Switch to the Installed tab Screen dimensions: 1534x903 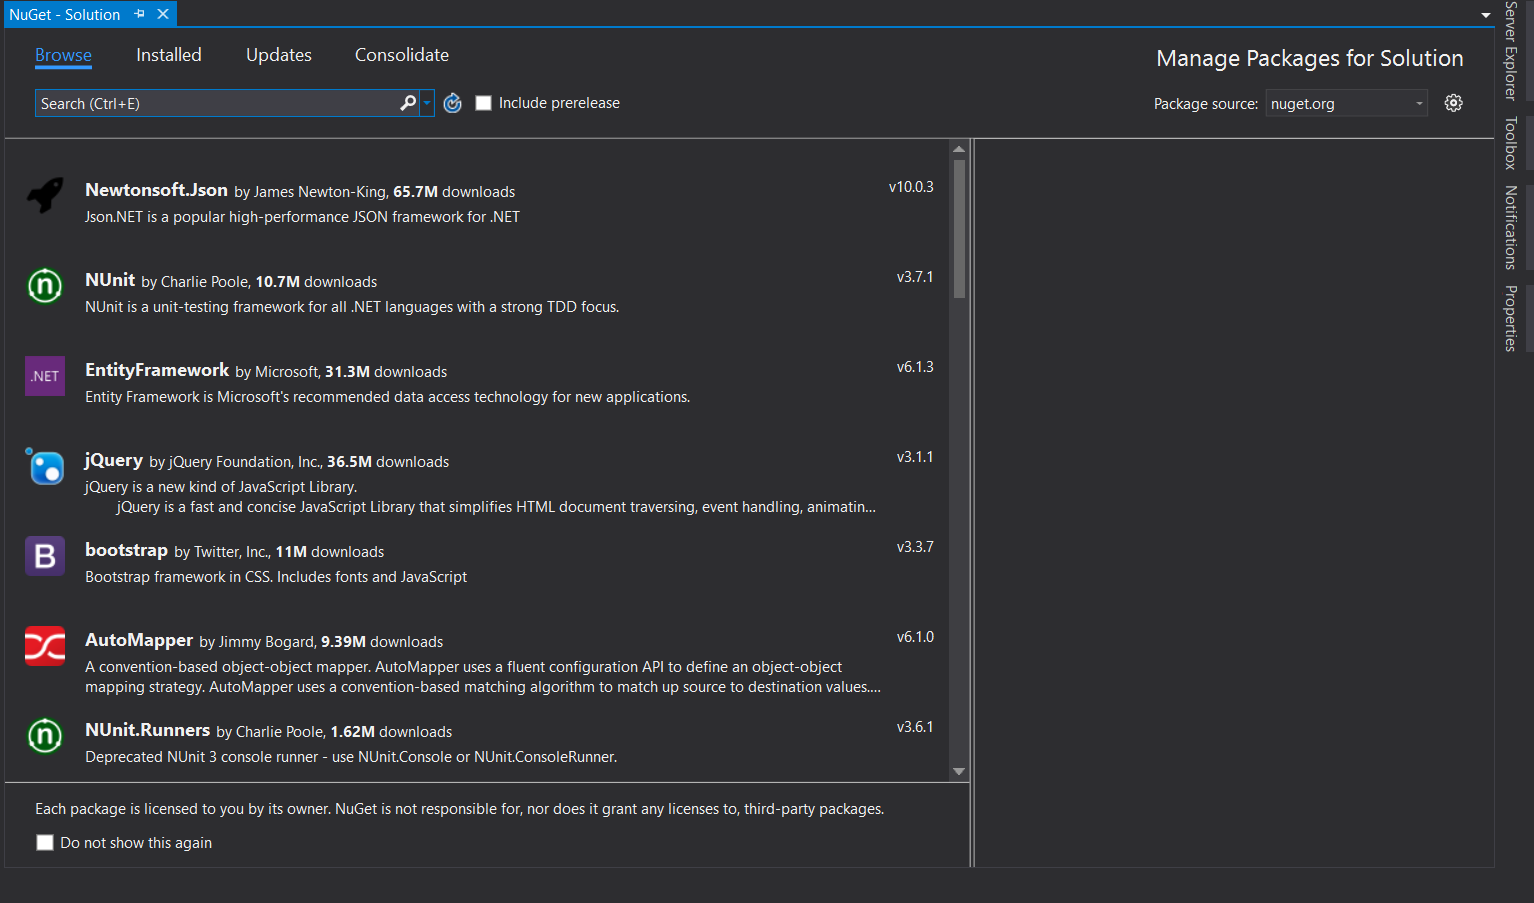169,55
